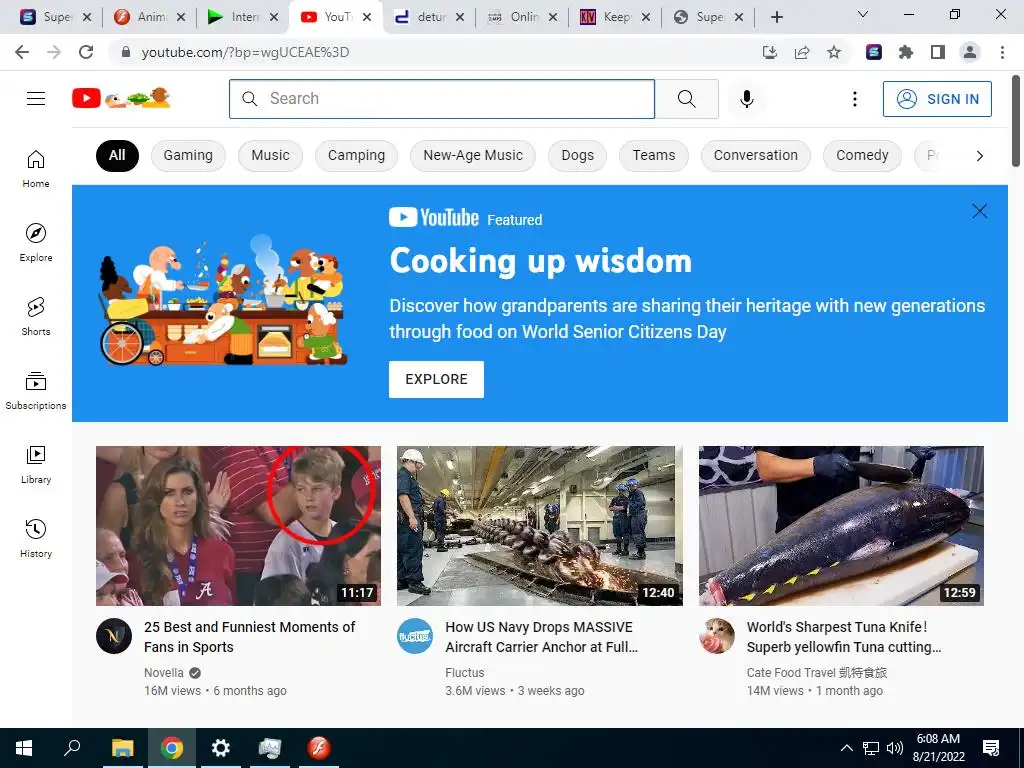This screenshot has height=768, width=1024.
Task: Click the EXPLORE button on the banner
Action: pyautogui.click(x=436, y=379)
